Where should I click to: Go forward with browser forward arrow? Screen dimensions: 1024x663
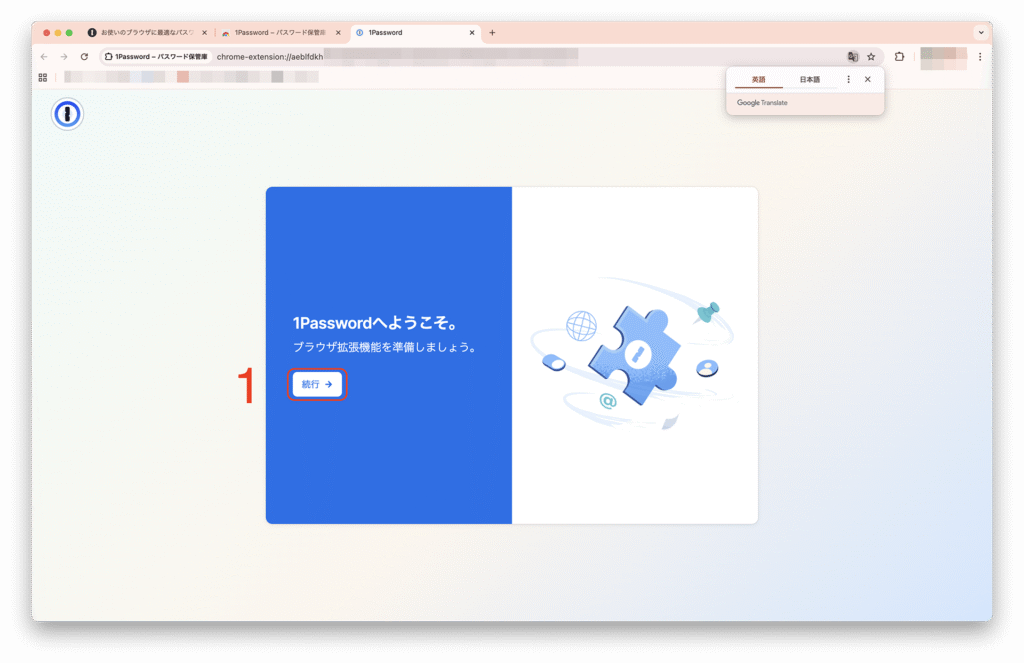click(64, 57)
